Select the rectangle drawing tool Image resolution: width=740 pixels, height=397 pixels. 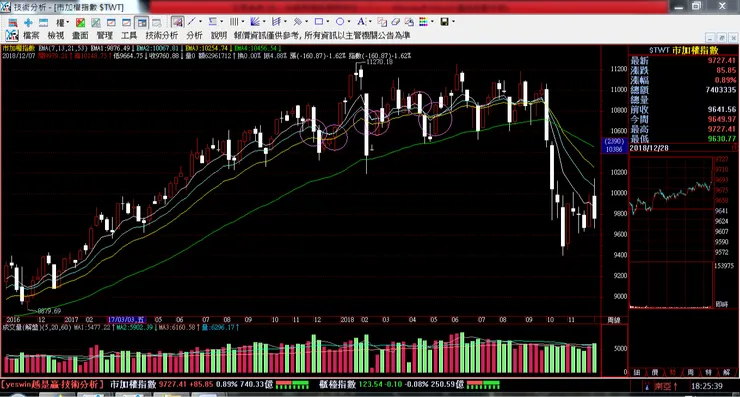(x=319, y=22)
